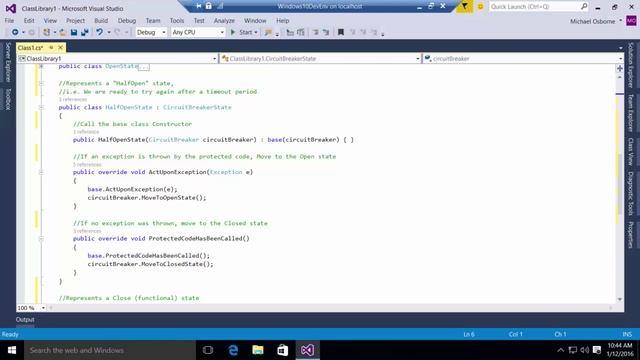Click the Windows Start button

(12, 350)
